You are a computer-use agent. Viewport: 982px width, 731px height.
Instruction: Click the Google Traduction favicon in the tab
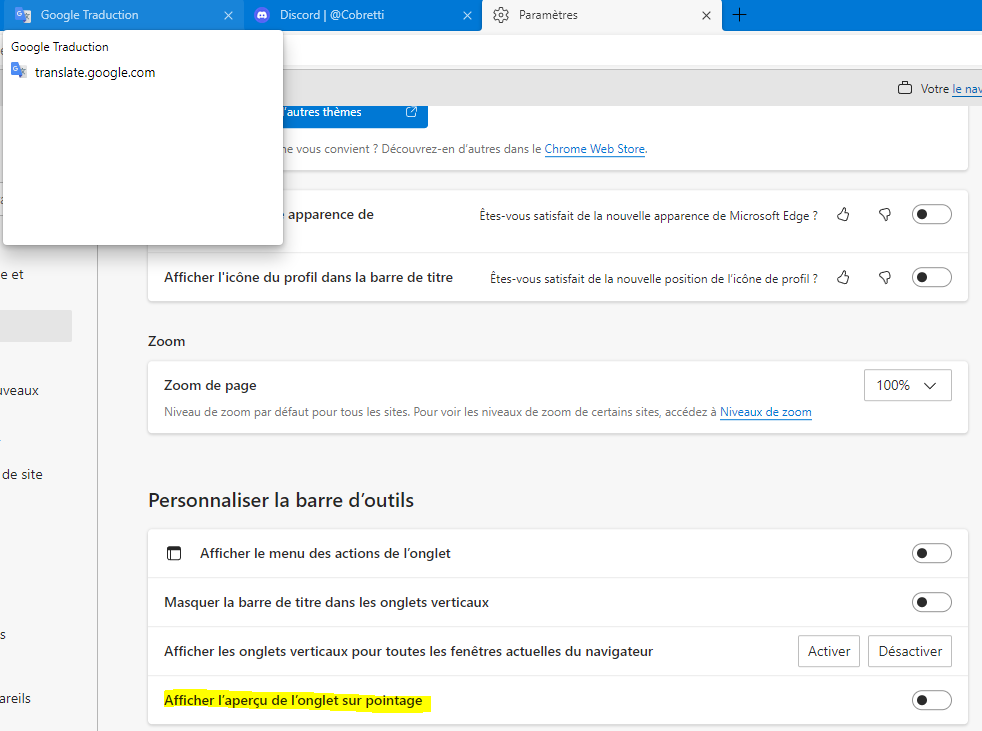24,15
